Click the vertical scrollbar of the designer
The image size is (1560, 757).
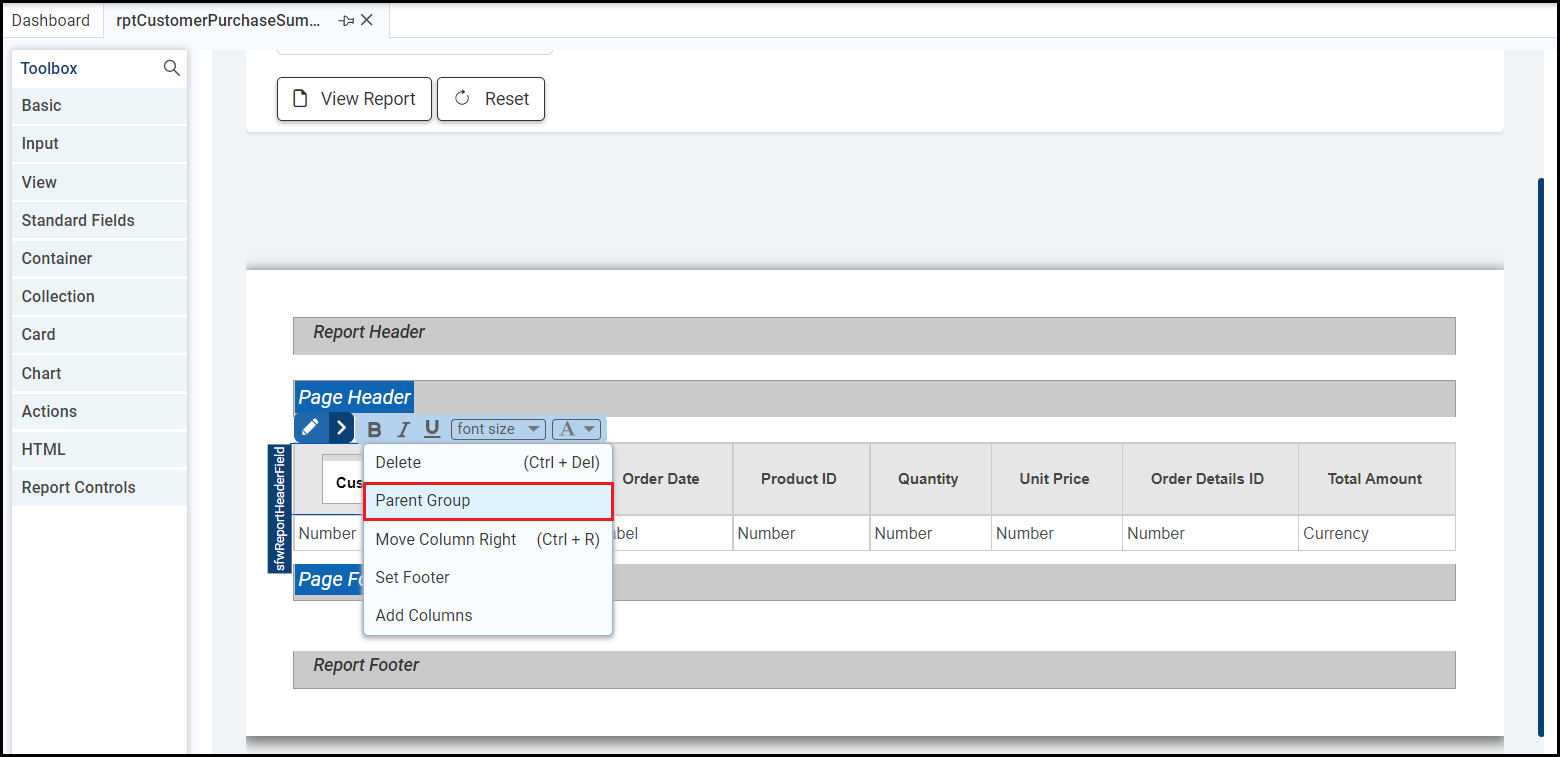click(1541, 456)
